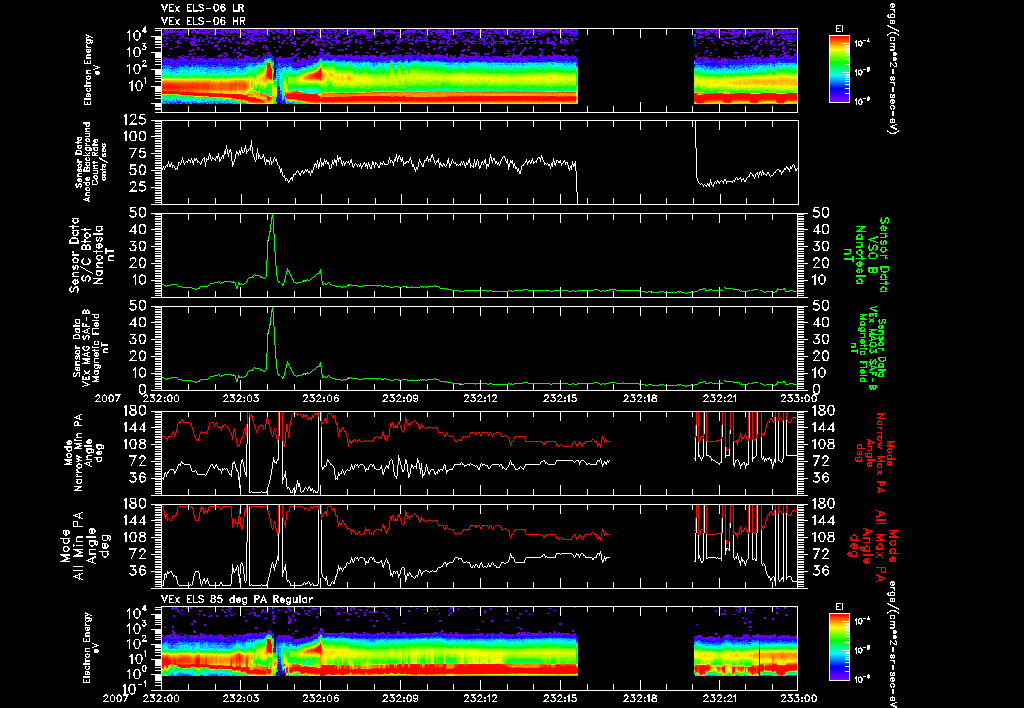This screenshot has width=1024, height=708.
Task: Click the top spectrogram's rainbow color bar
Action: point(839,69)
